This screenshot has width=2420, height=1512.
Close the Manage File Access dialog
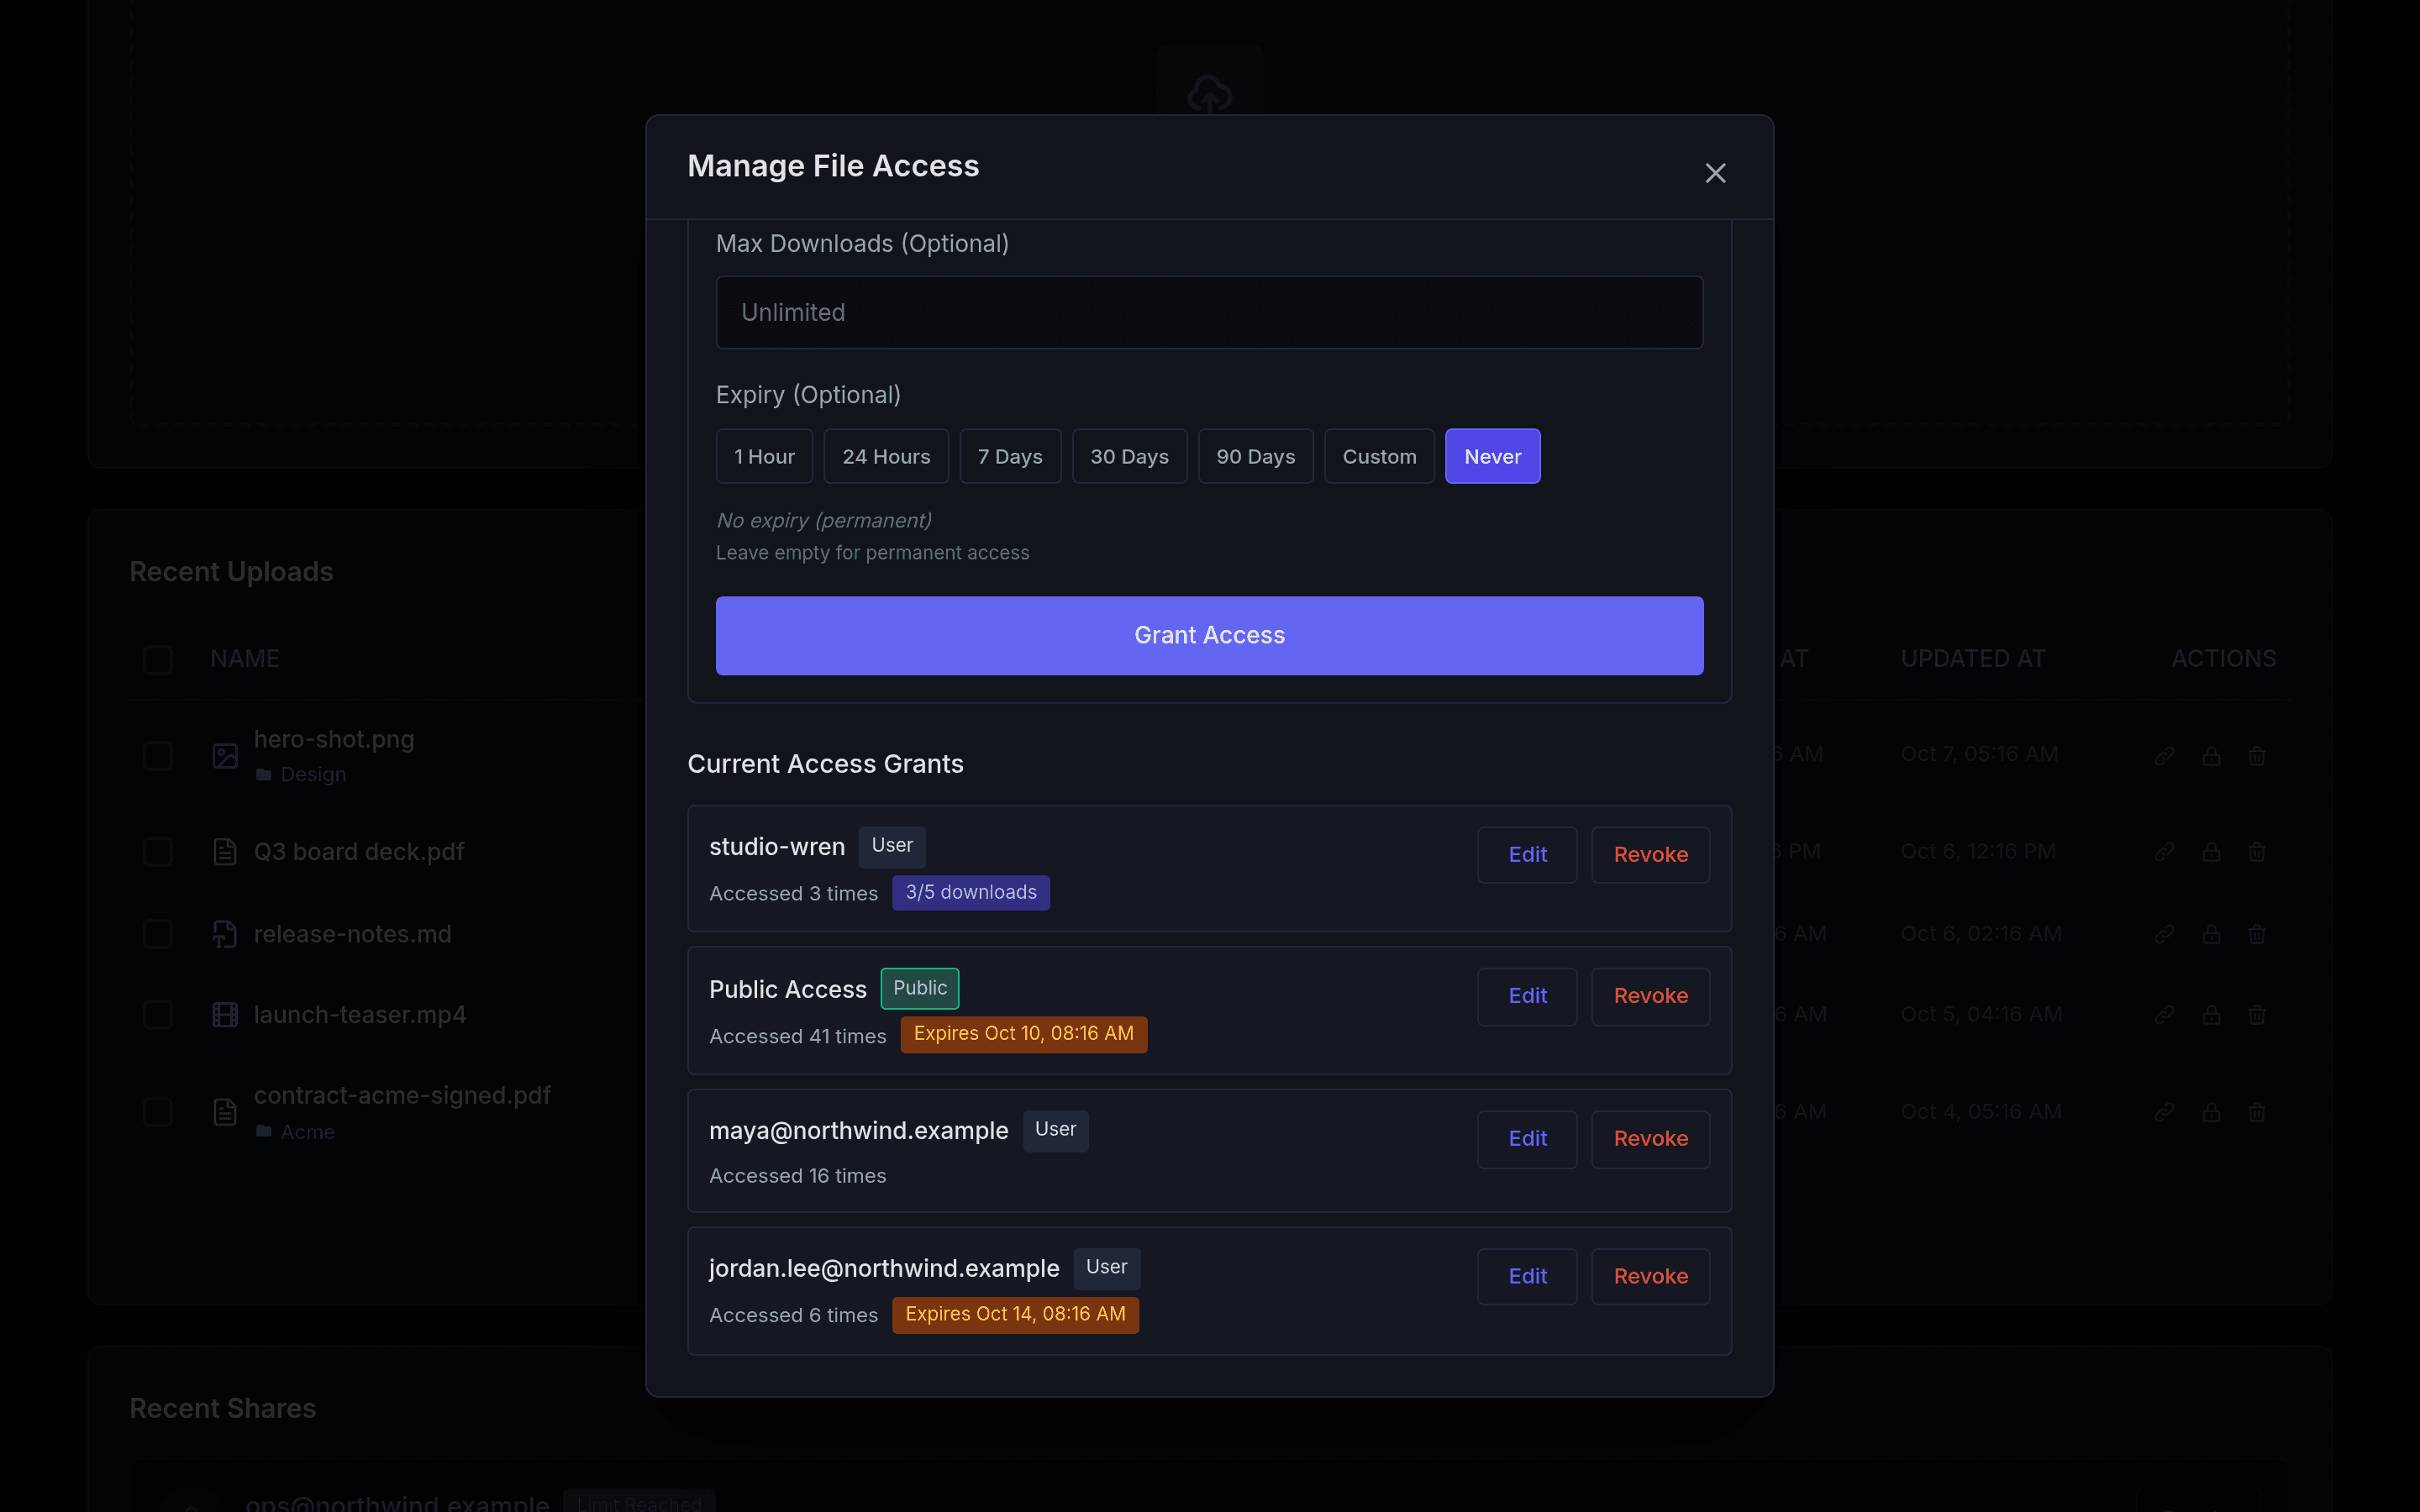point(1715,173)
